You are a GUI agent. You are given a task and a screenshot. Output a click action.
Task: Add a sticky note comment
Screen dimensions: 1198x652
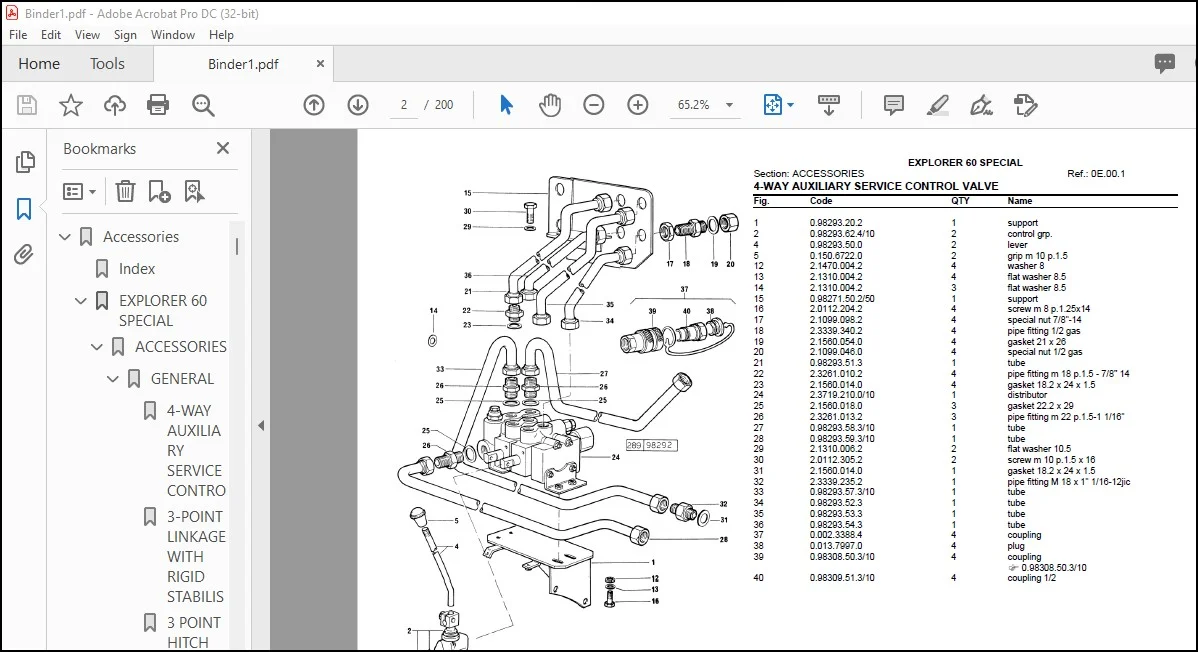tap(893, 105)
